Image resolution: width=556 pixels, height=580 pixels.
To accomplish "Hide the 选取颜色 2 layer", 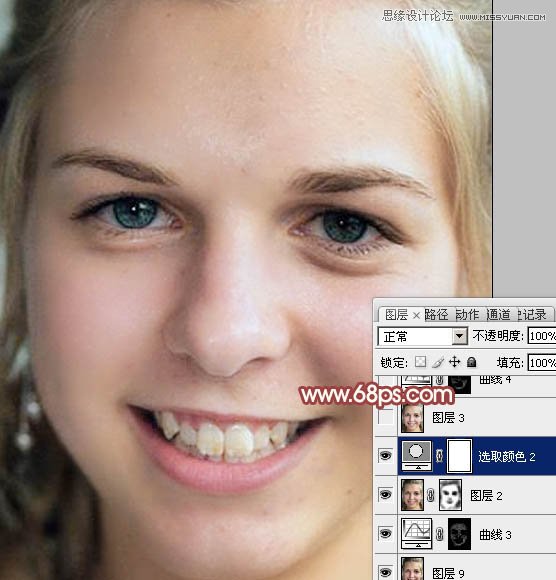I will (x=386, y=456).
